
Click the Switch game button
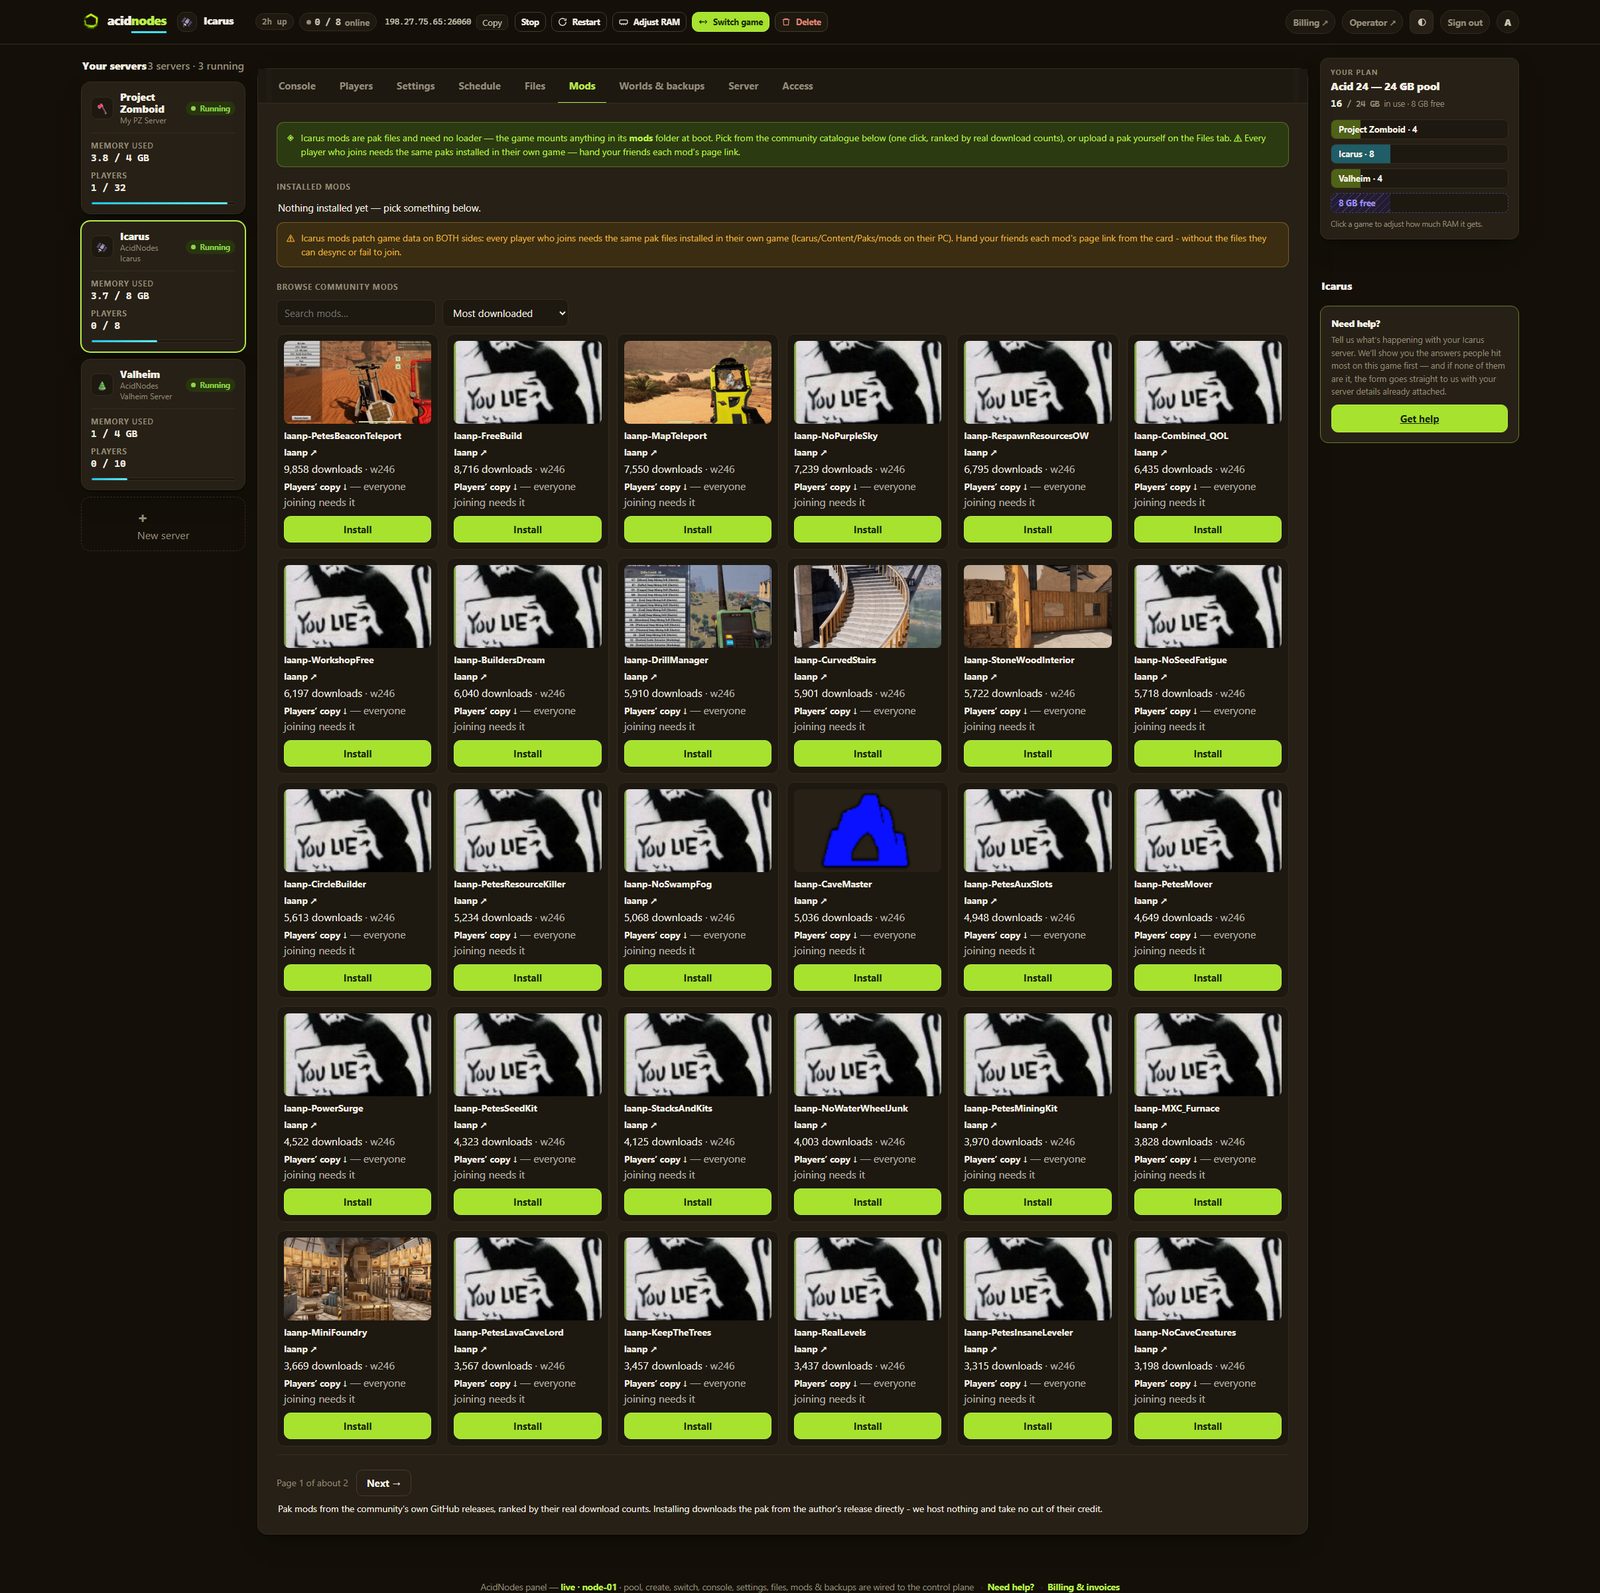tap(731, 22)
